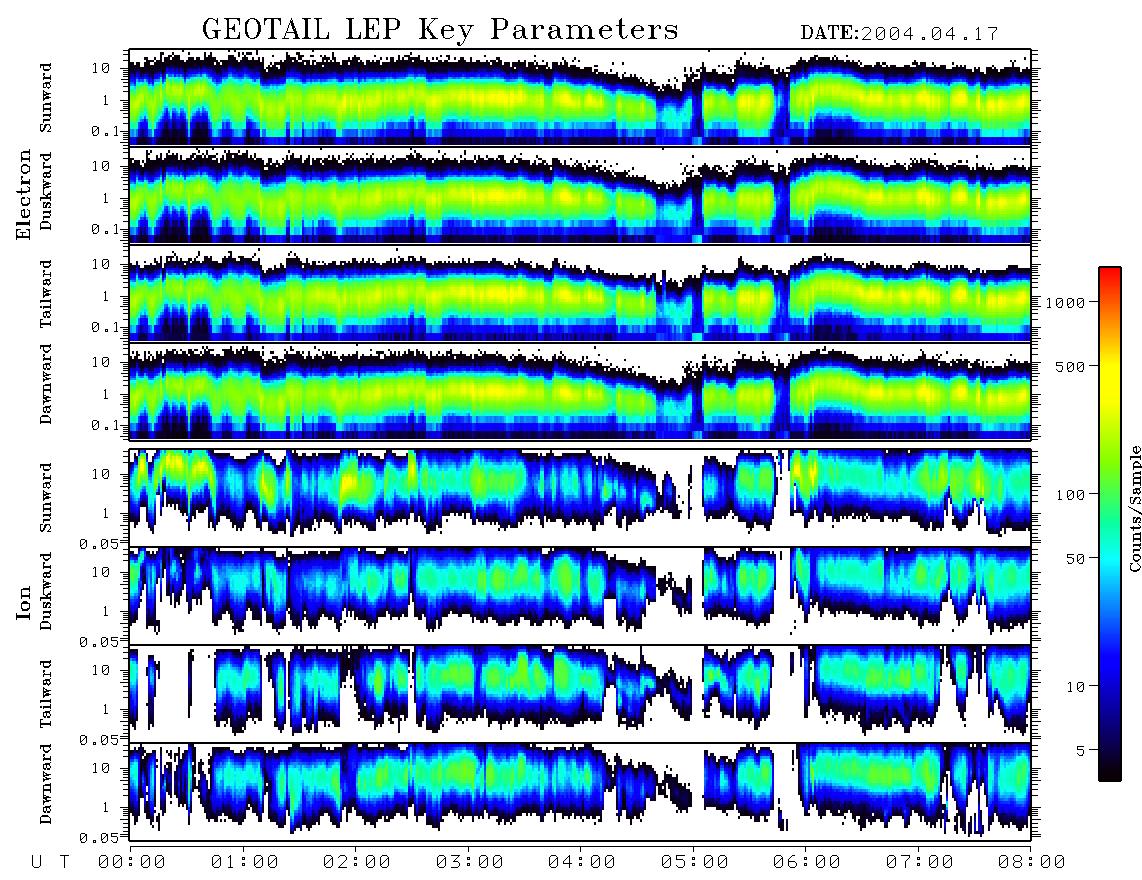Click the 07:00 time tick label
The width and height of the screenshot is (1142, 880).
coord(920,862)
